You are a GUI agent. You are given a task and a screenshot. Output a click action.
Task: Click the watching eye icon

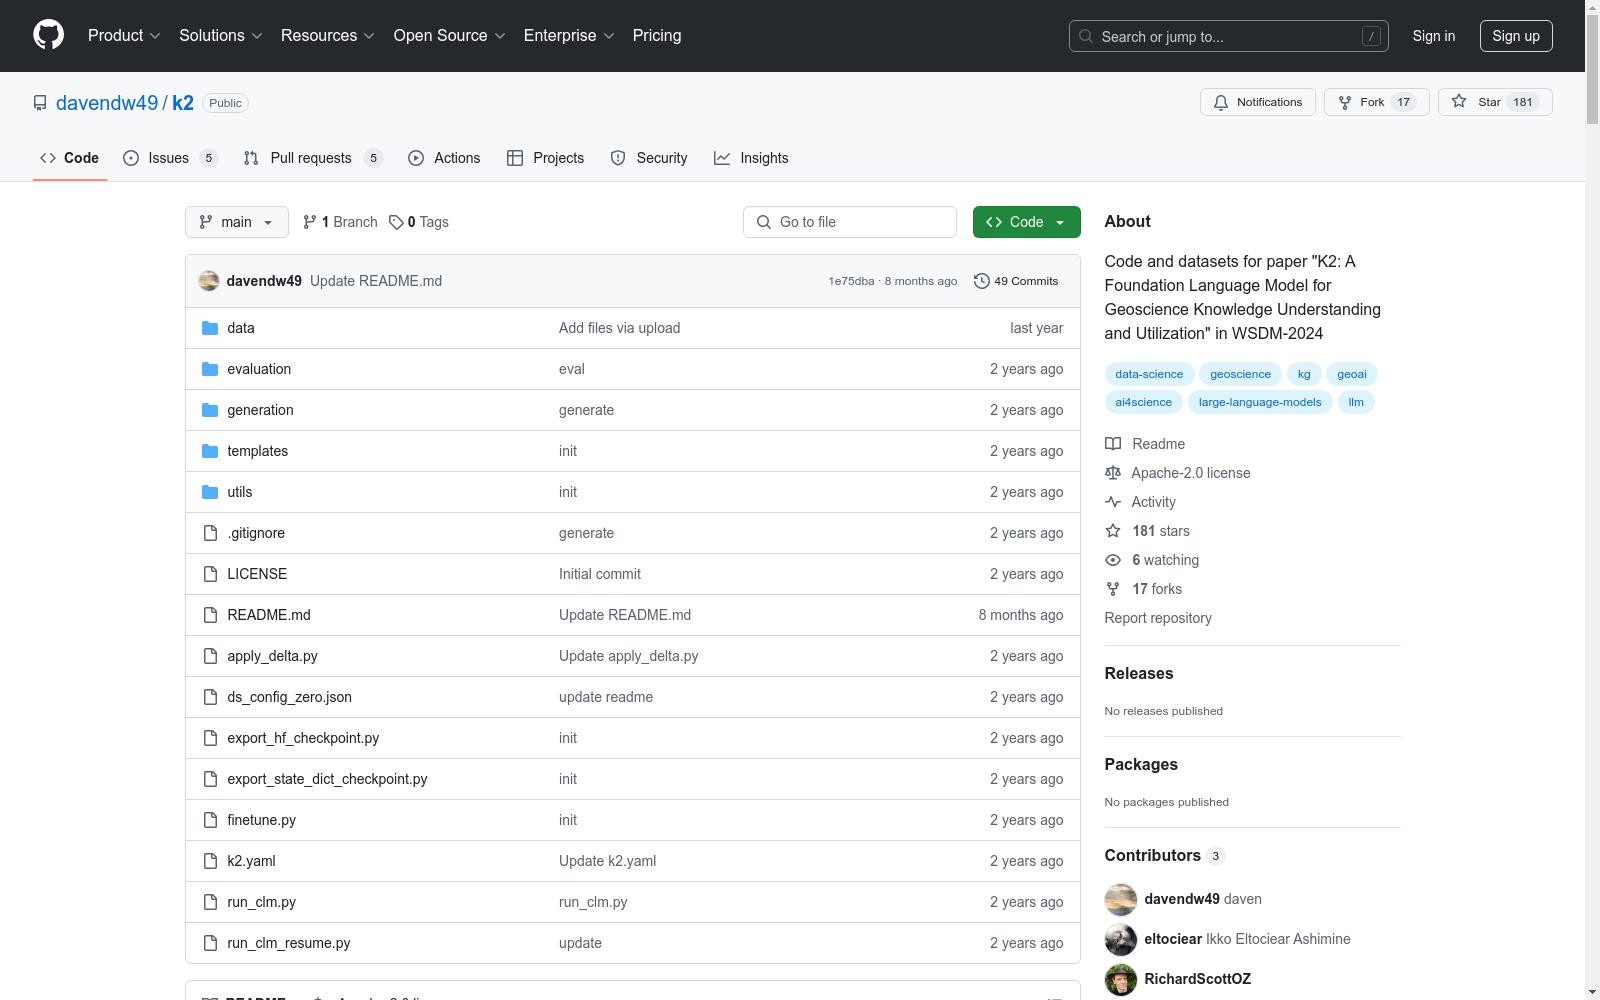pos(1113,560)
